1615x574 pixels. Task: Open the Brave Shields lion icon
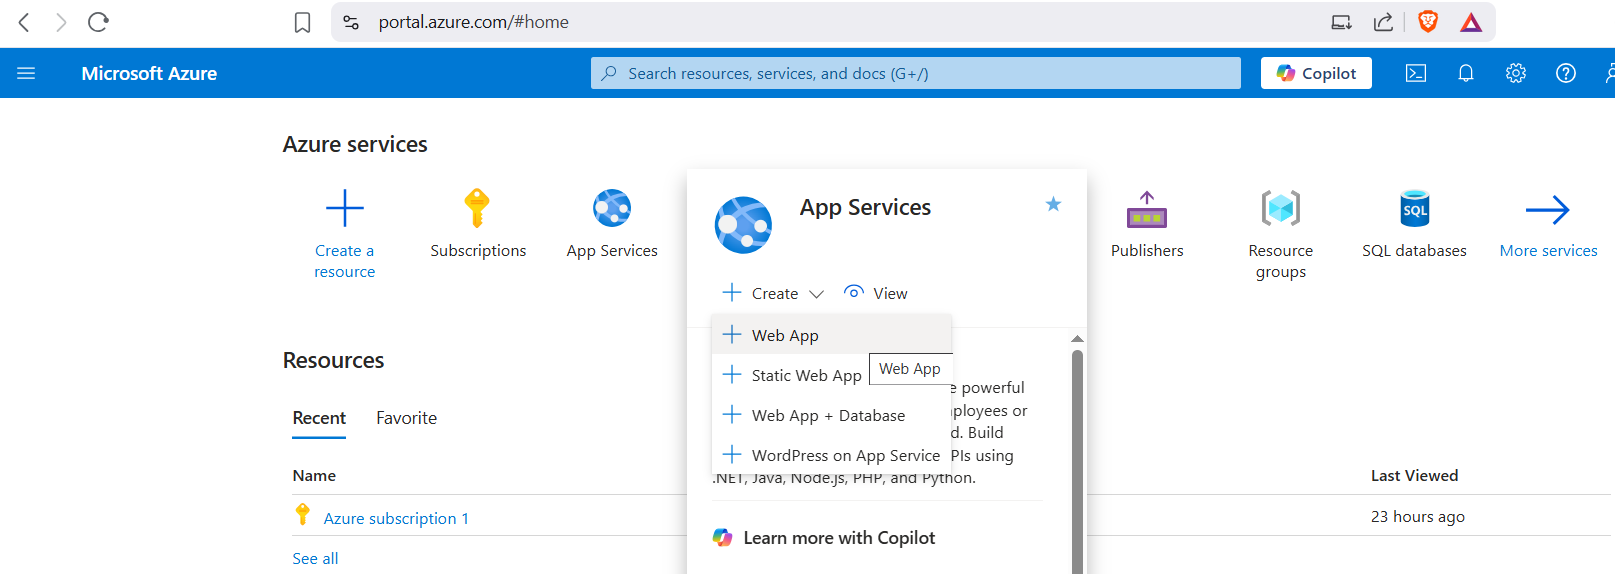click(x=1428, y=22)
